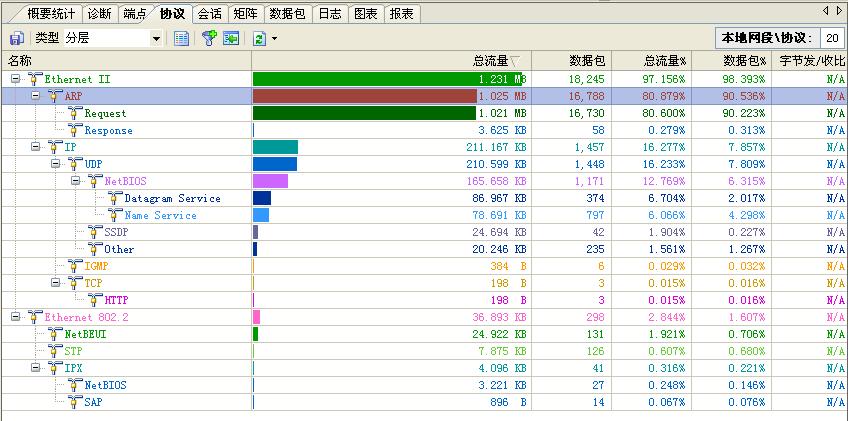The image size is (848, 421).
Task: Click the Name Service protocol icon
Action: pos(115,215)
